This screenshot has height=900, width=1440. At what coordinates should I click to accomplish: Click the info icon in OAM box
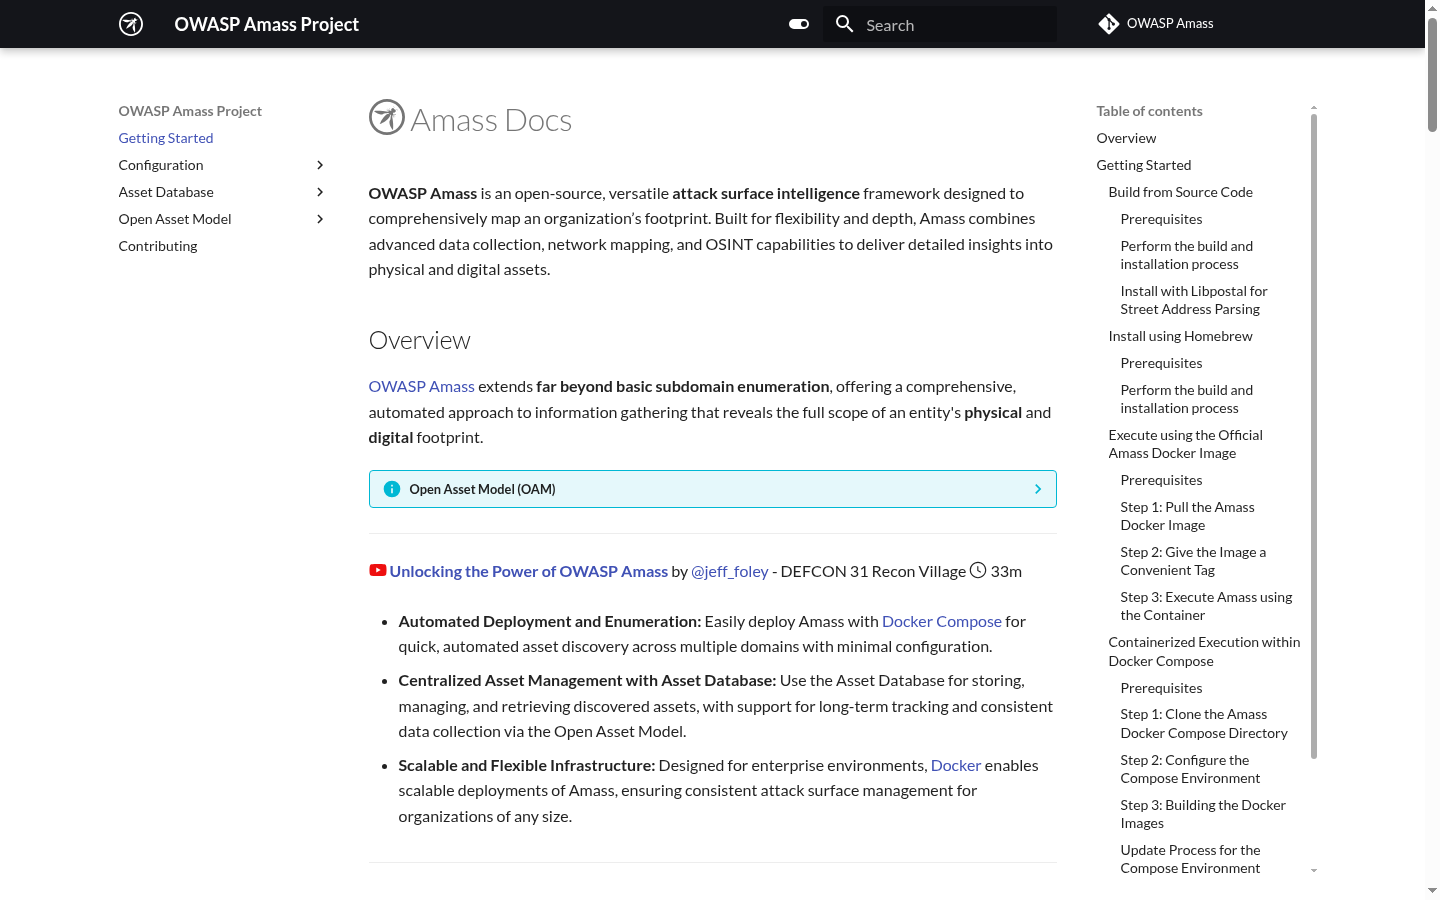pos(392,489)
